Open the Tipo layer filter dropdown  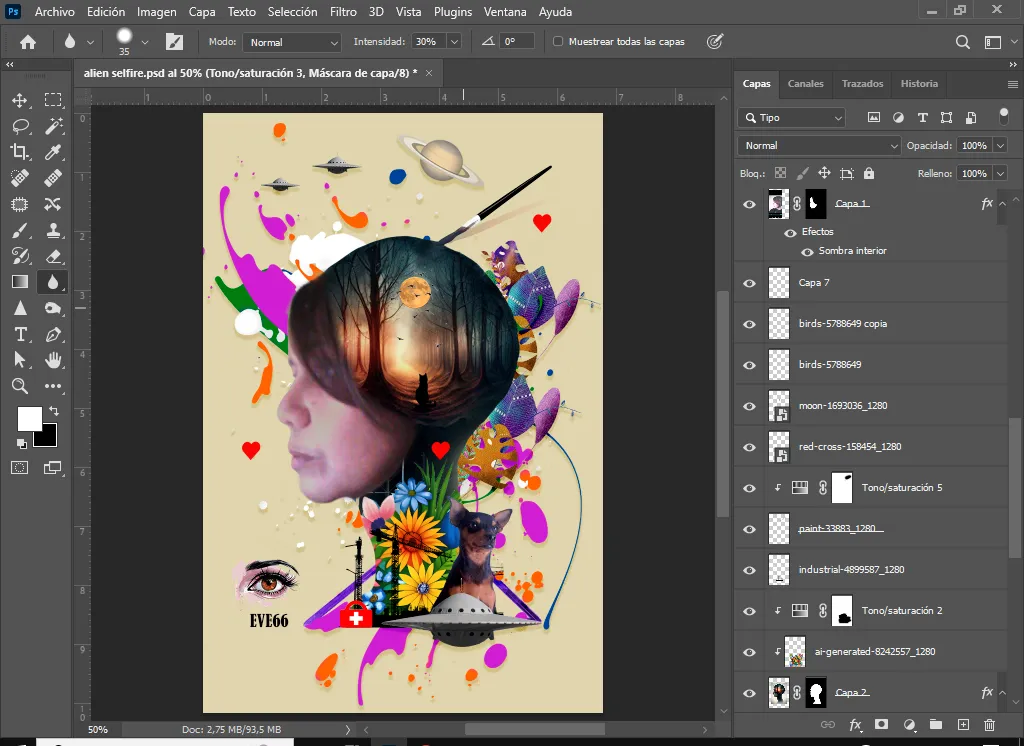pos(792,117)
